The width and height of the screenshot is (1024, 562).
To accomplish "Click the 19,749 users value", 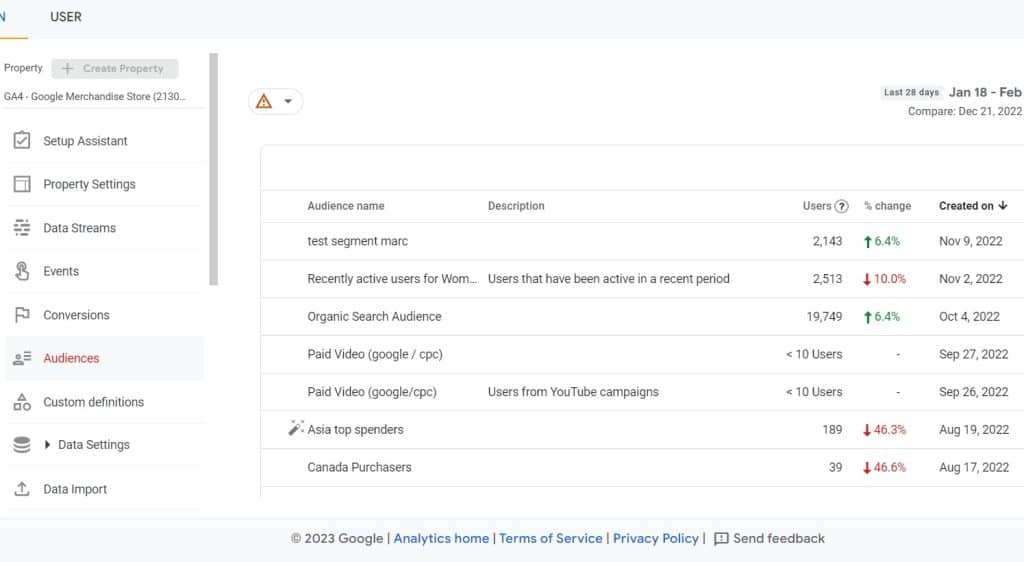I will [x=824, y=317].
